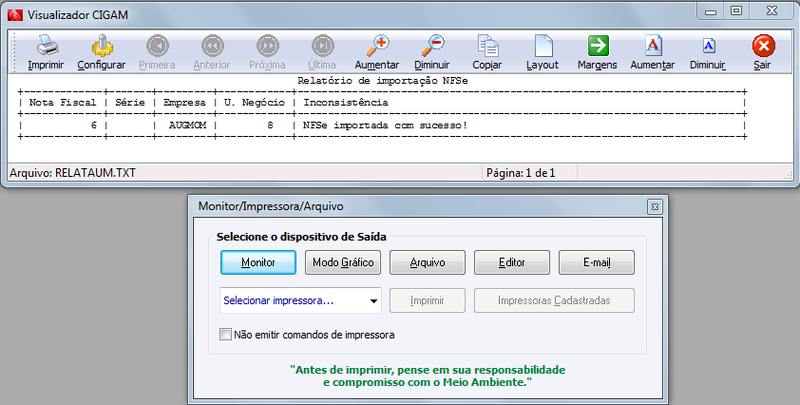Viewport: 800px width, 405px height.
Task: Increase font with red A Aumentar
Action: pos(653,46)
